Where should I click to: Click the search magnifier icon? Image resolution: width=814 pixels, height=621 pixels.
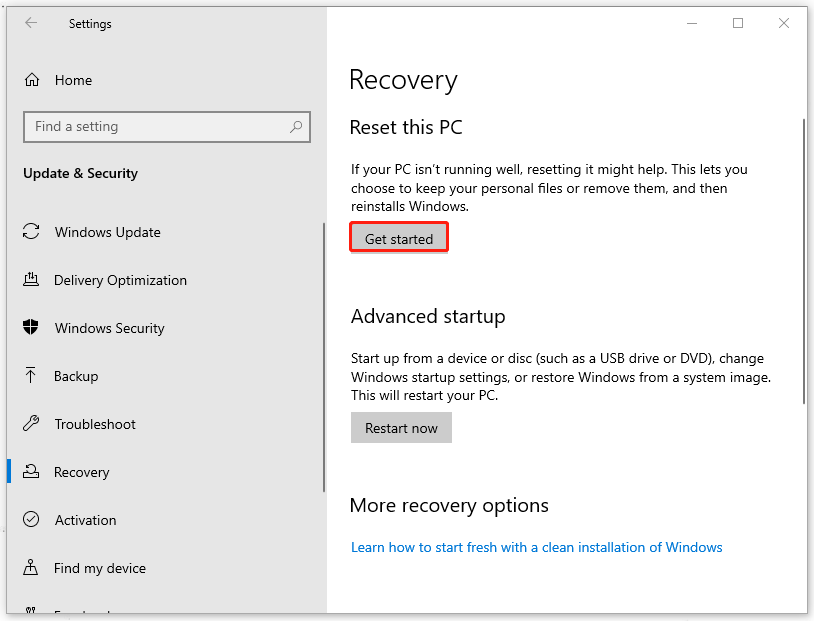296,127
